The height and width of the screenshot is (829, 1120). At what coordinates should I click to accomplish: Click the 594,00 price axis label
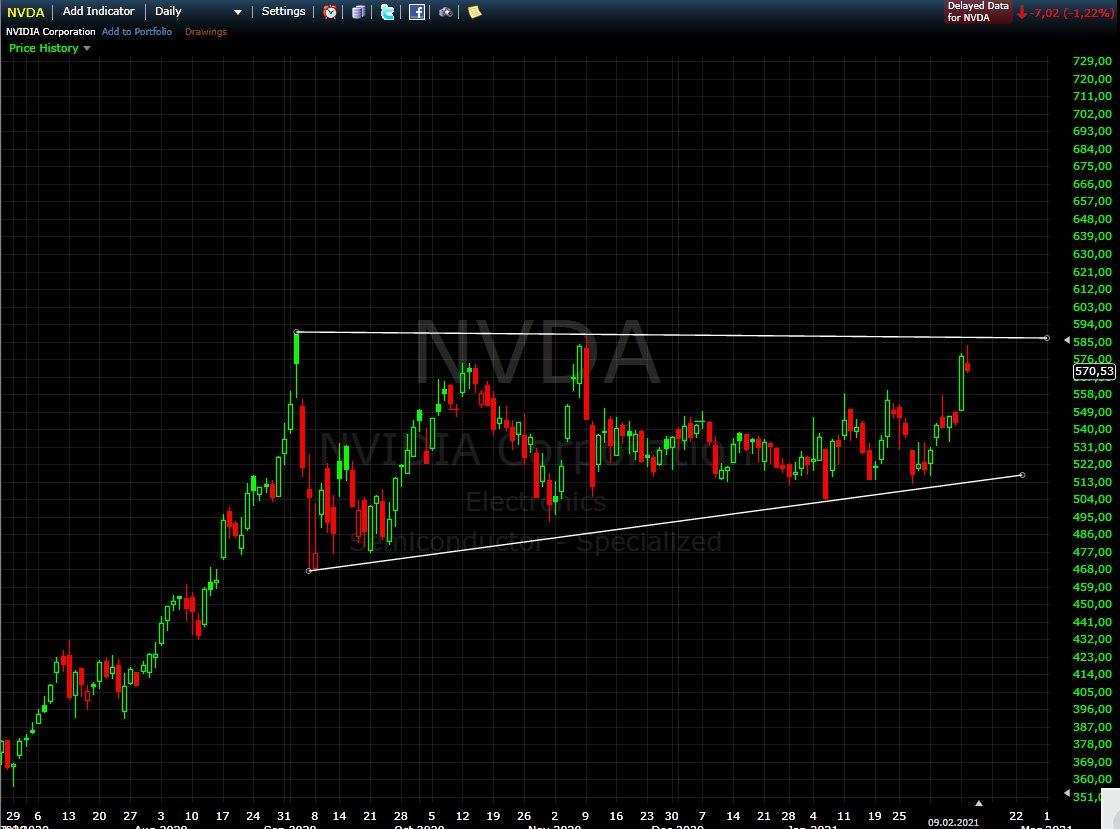point(1092,324)
